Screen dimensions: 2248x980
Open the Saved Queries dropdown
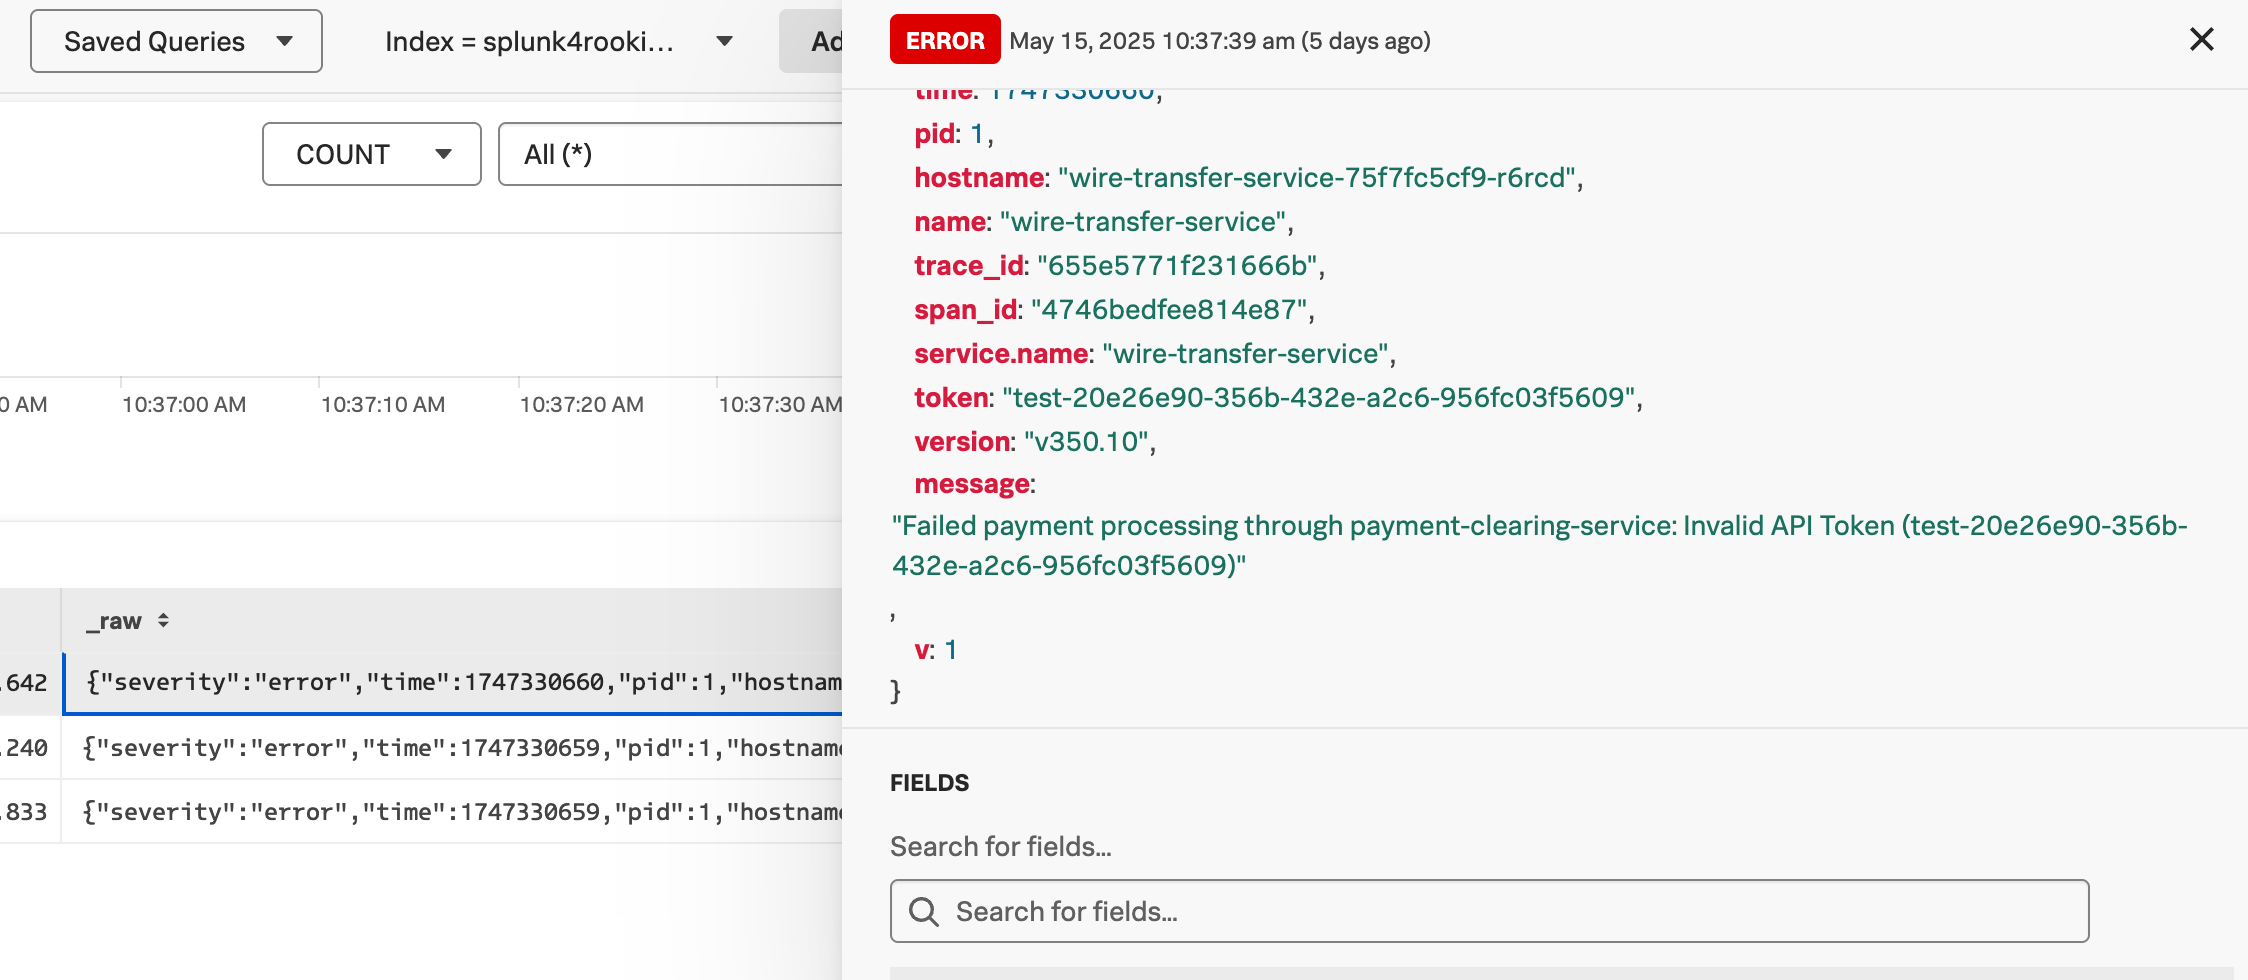176,41
